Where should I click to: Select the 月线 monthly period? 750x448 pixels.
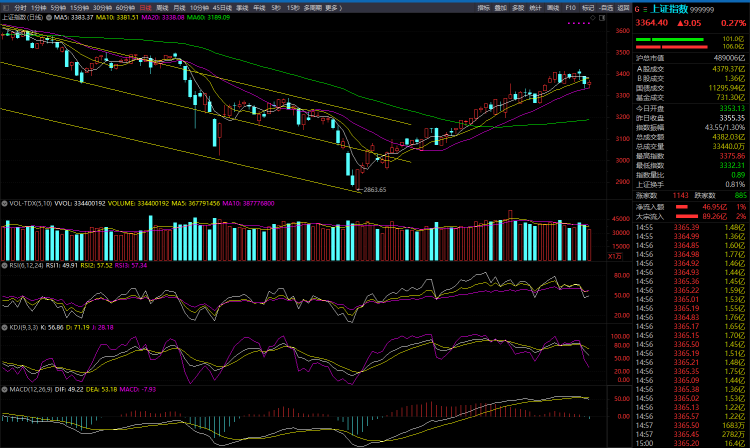click(179, 7)
